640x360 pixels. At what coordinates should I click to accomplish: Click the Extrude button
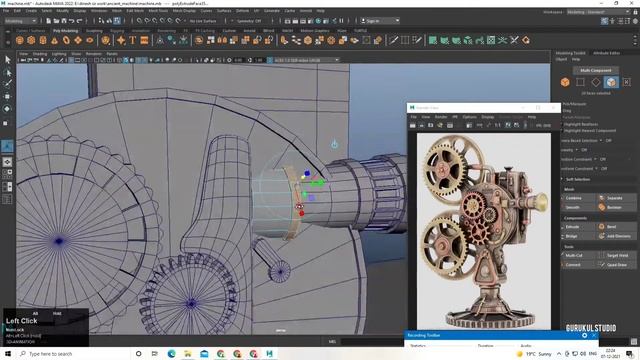click(x=578, y=227)
